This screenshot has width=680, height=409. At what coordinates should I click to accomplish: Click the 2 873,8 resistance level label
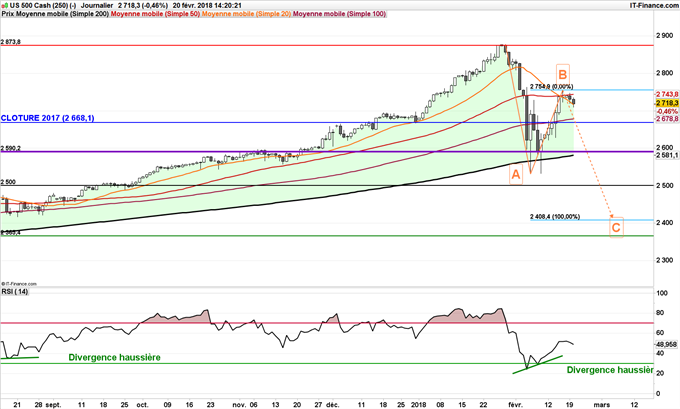click(x=10, y=42)
